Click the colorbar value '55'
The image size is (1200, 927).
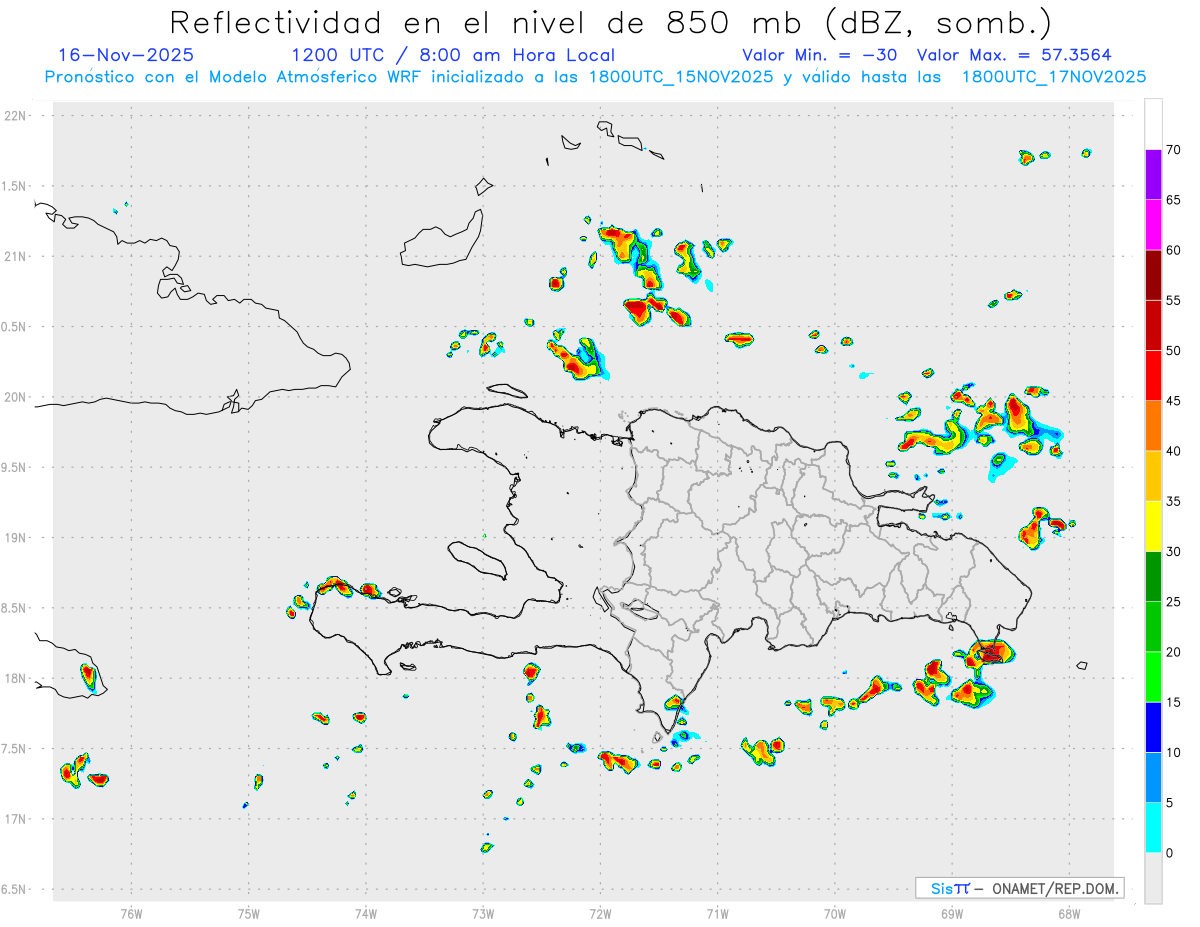coord(1174,300)
